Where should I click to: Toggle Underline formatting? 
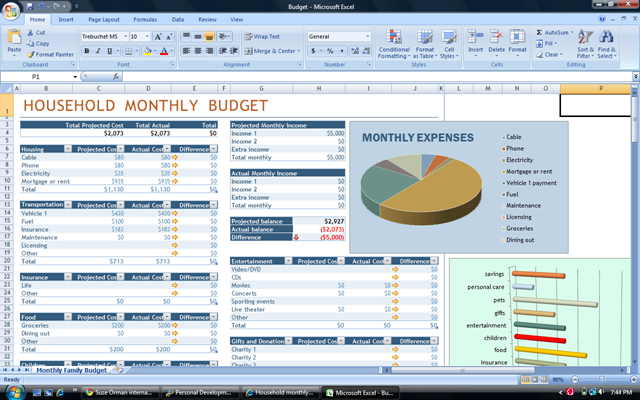point(109,51)
